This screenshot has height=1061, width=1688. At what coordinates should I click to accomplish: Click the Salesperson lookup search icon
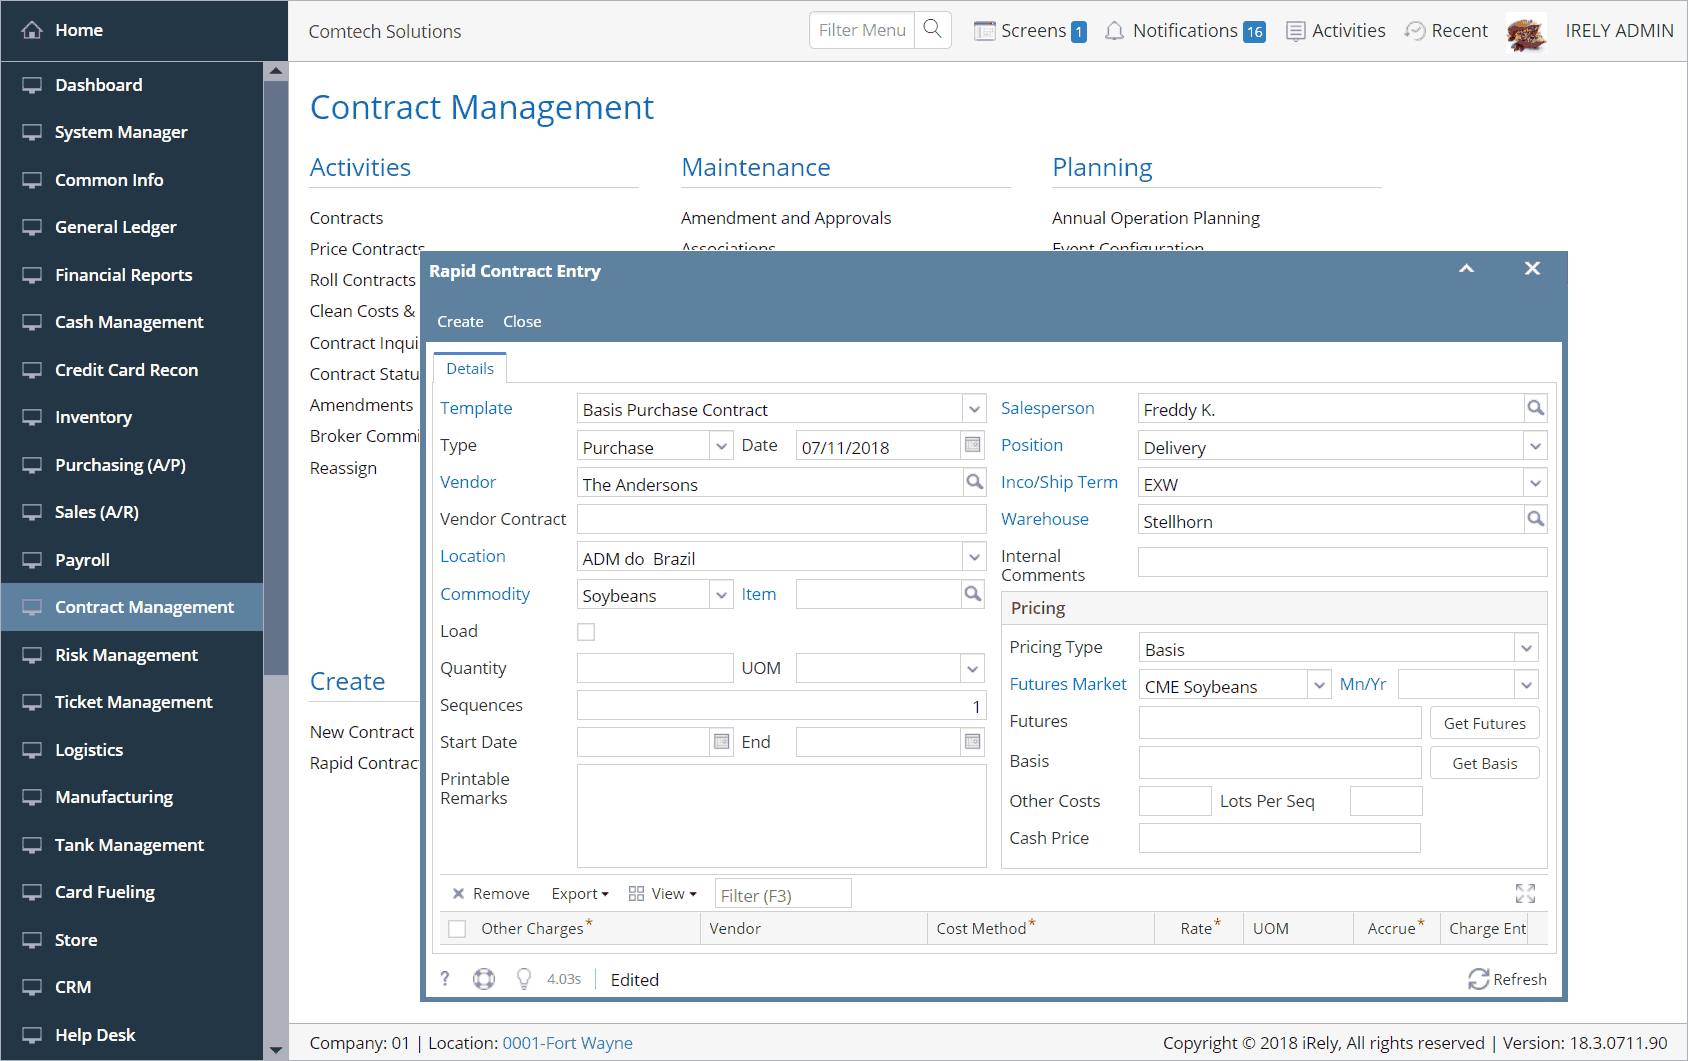[x=1535, y=408]
